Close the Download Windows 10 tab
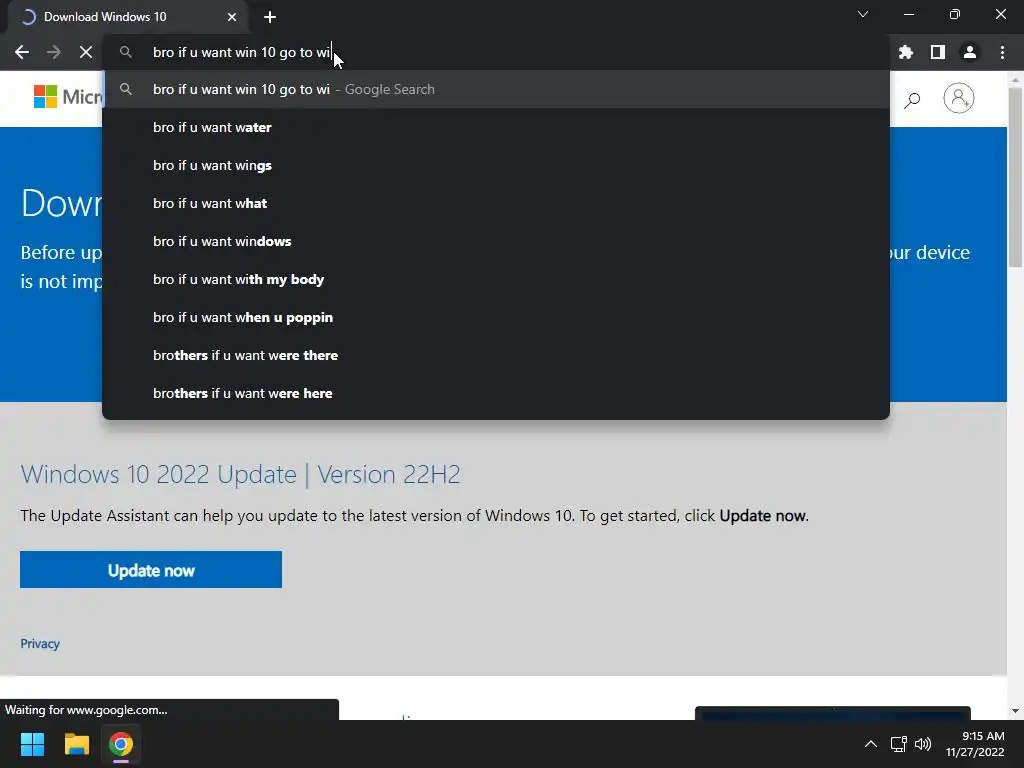This screenshot has height=768, width=1024. tap(232, 17)
